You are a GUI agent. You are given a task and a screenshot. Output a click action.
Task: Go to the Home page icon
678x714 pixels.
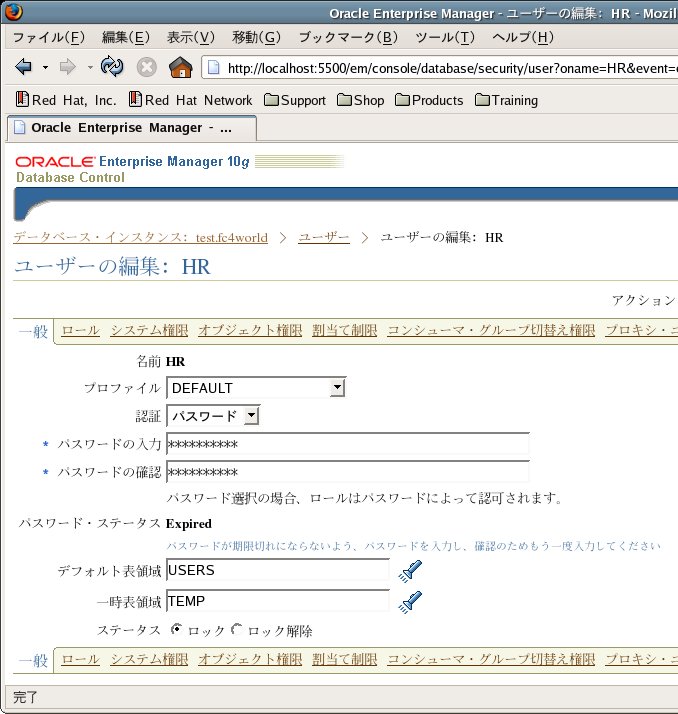[180, 67]
